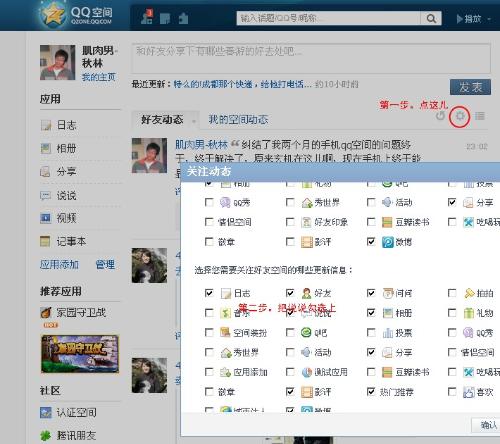
Task: Launch 家园守卫战 from recommended apps
Action: [73, 312]
